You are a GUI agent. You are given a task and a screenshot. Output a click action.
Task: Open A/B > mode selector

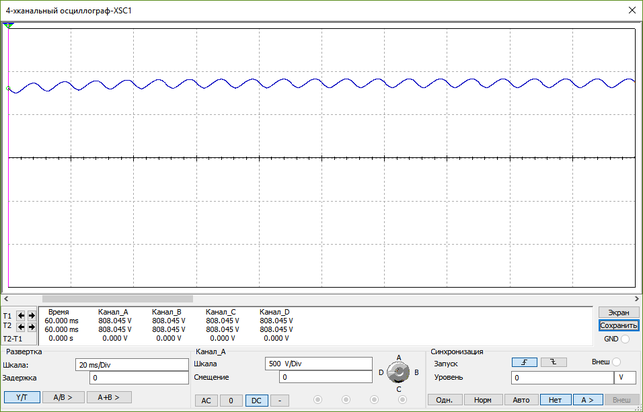(63, 397)
